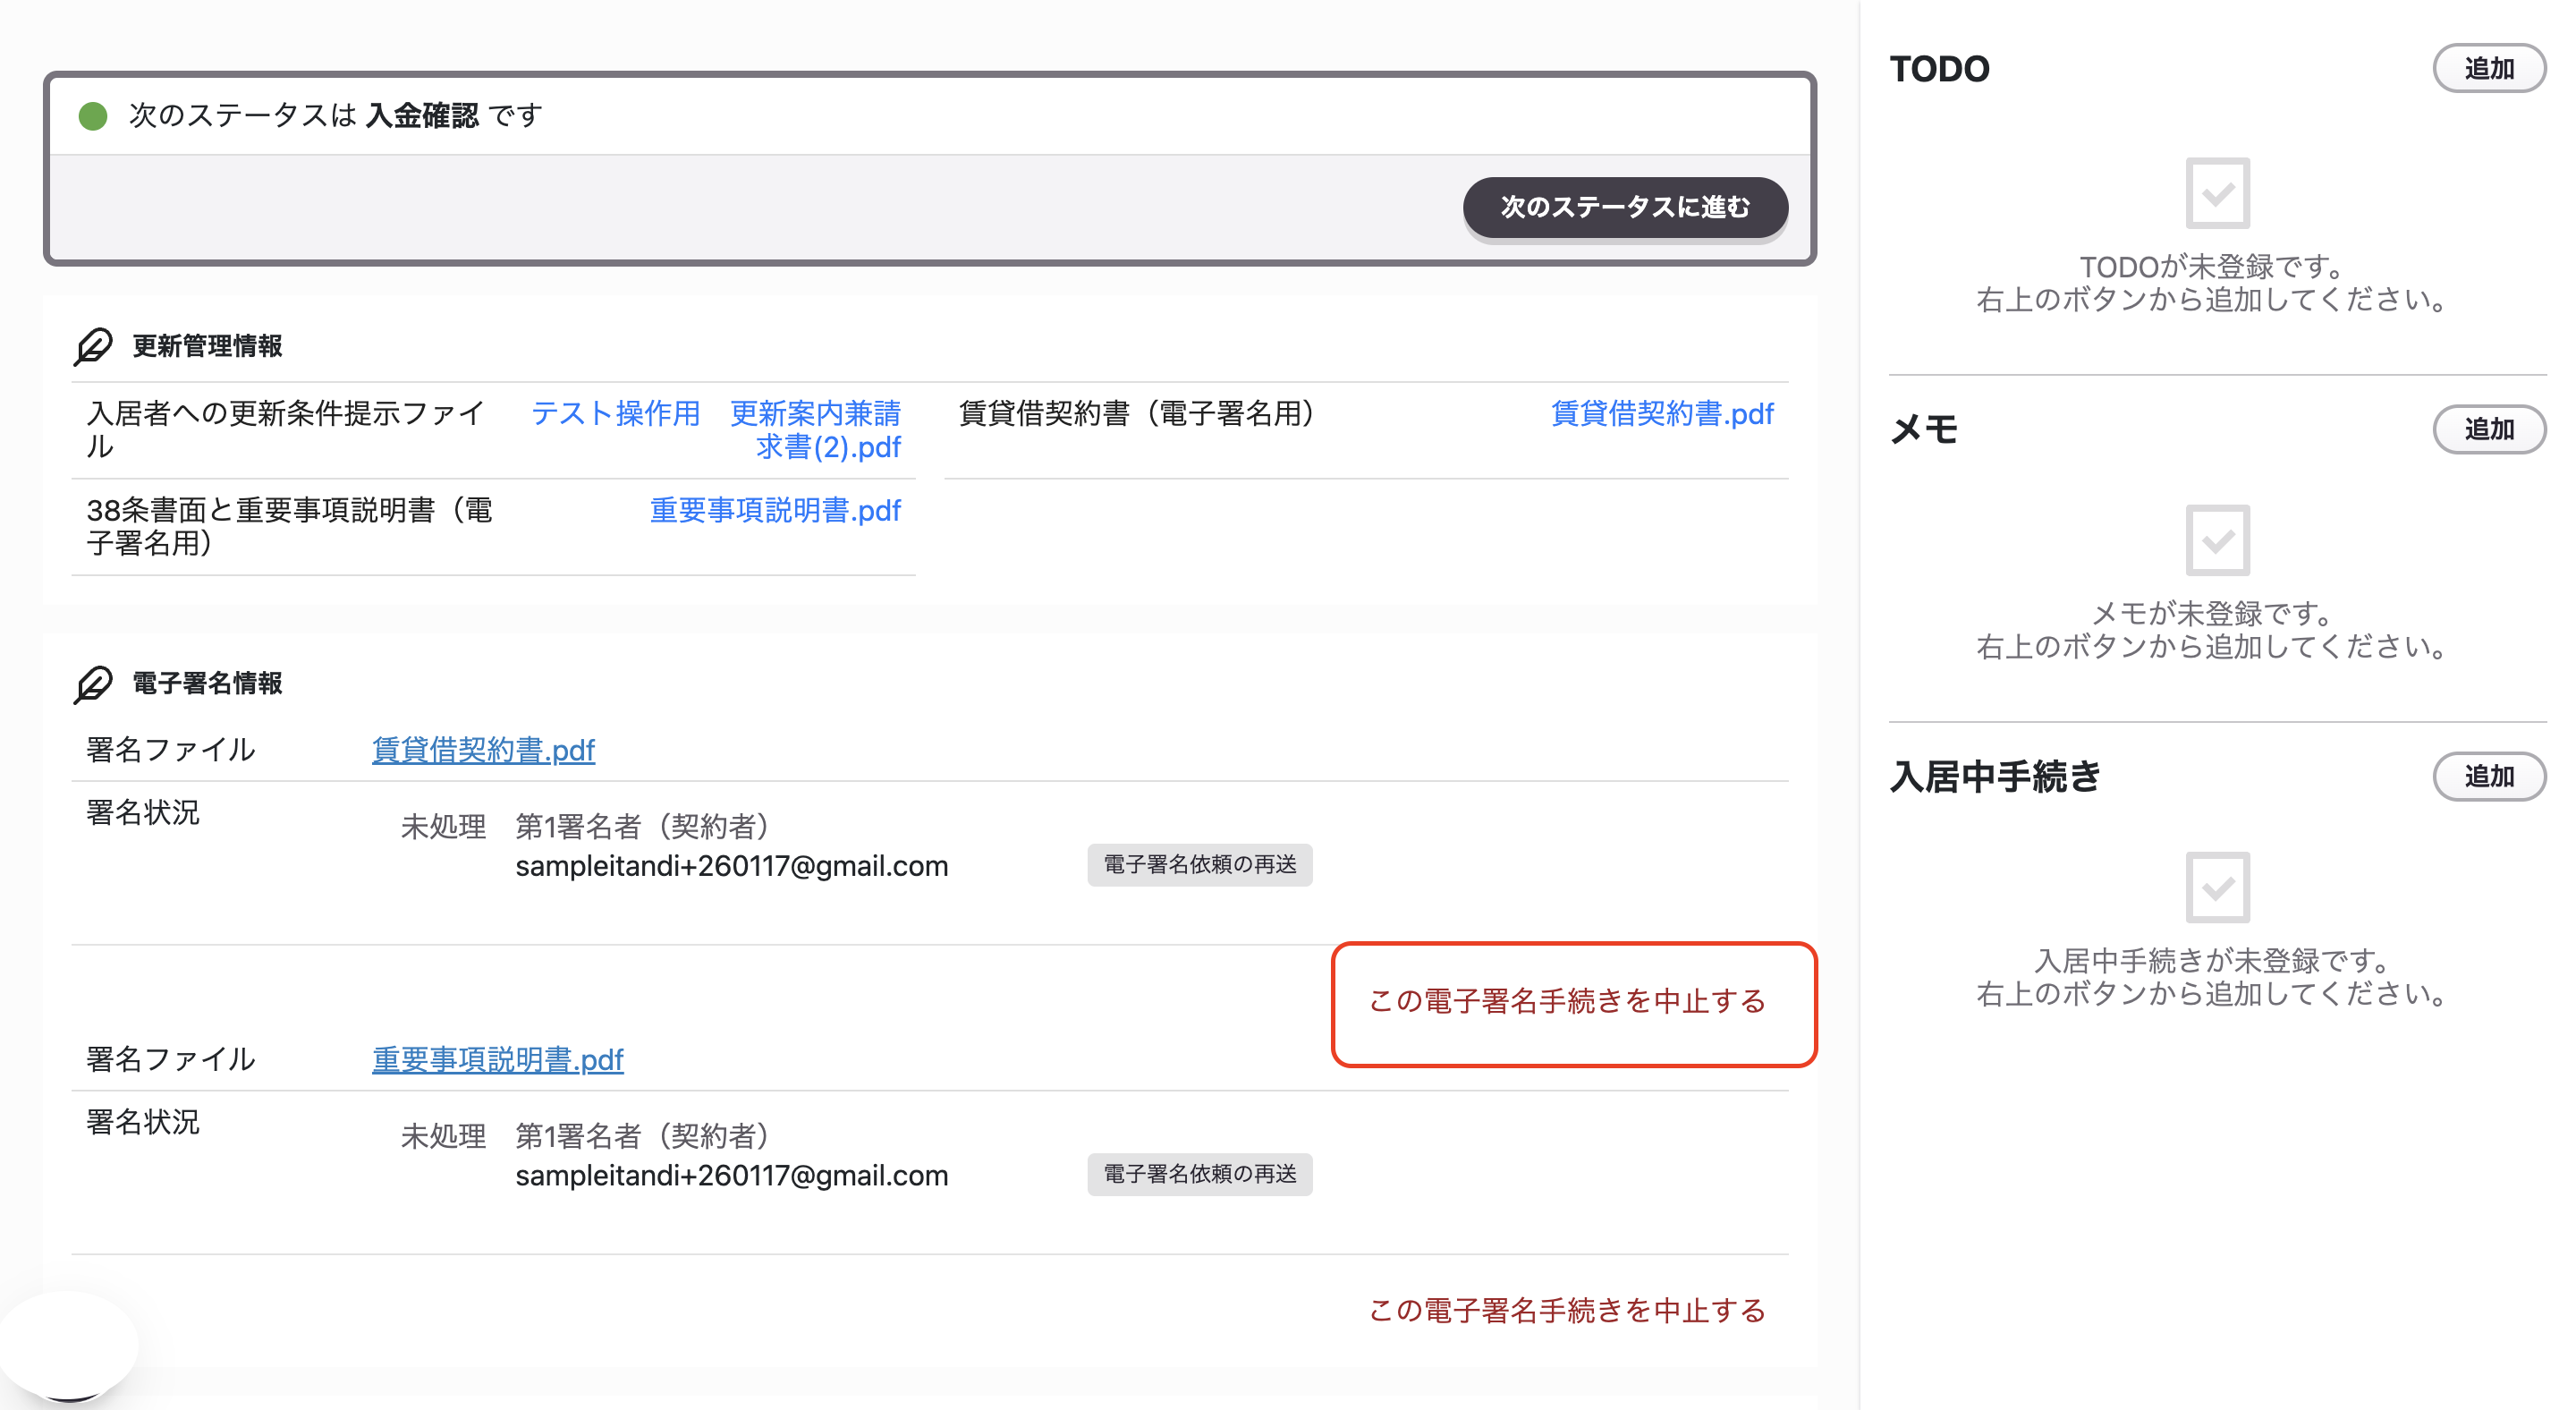Open テスト操作用 更新案内兼請求書(2).pdf link
The height and width of the screenshot is (1410, 2576).
[716, 429]
